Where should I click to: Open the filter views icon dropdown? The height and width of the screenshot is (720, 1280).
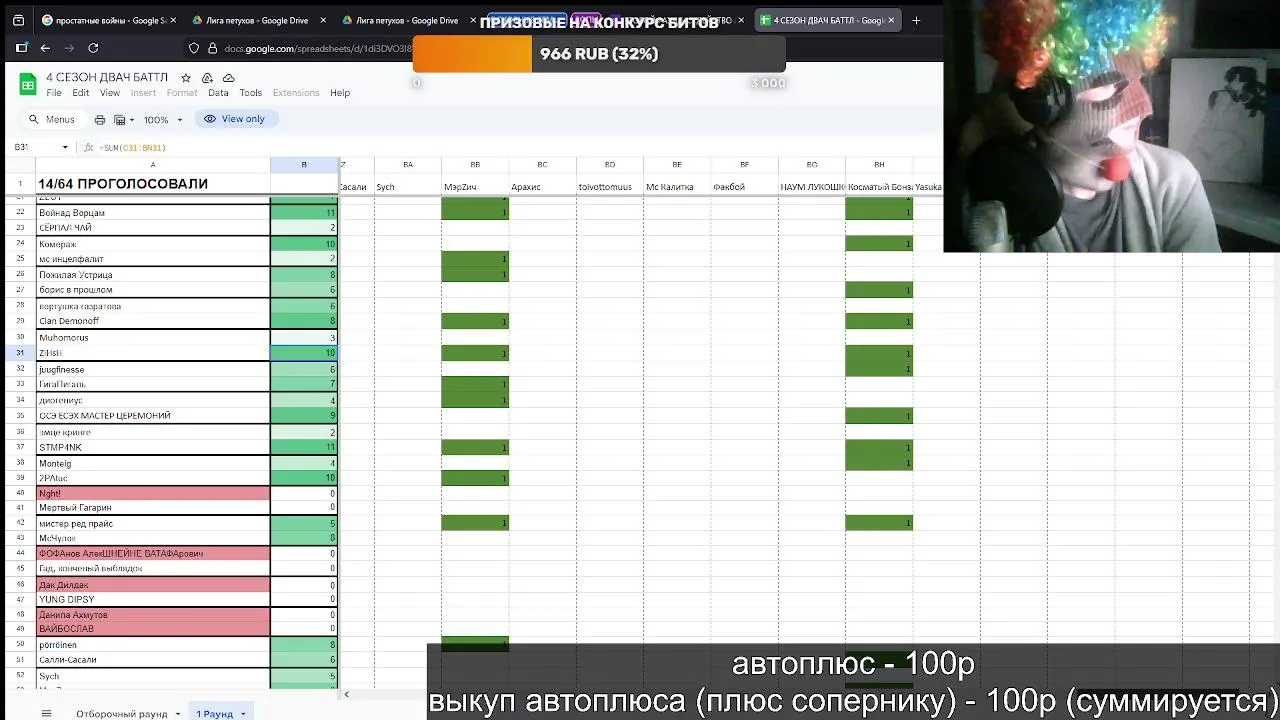click(x=124, y=119)
